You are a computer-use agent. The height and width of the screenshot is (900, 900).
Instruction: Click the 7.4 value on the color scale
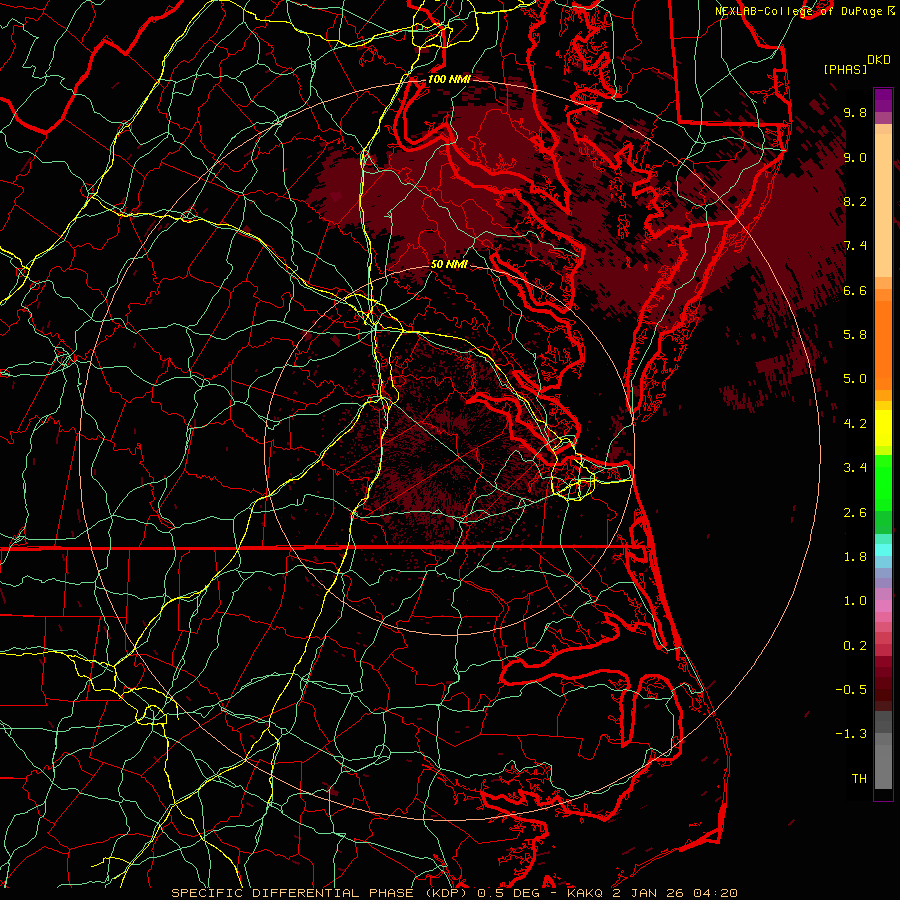[855, 246]
